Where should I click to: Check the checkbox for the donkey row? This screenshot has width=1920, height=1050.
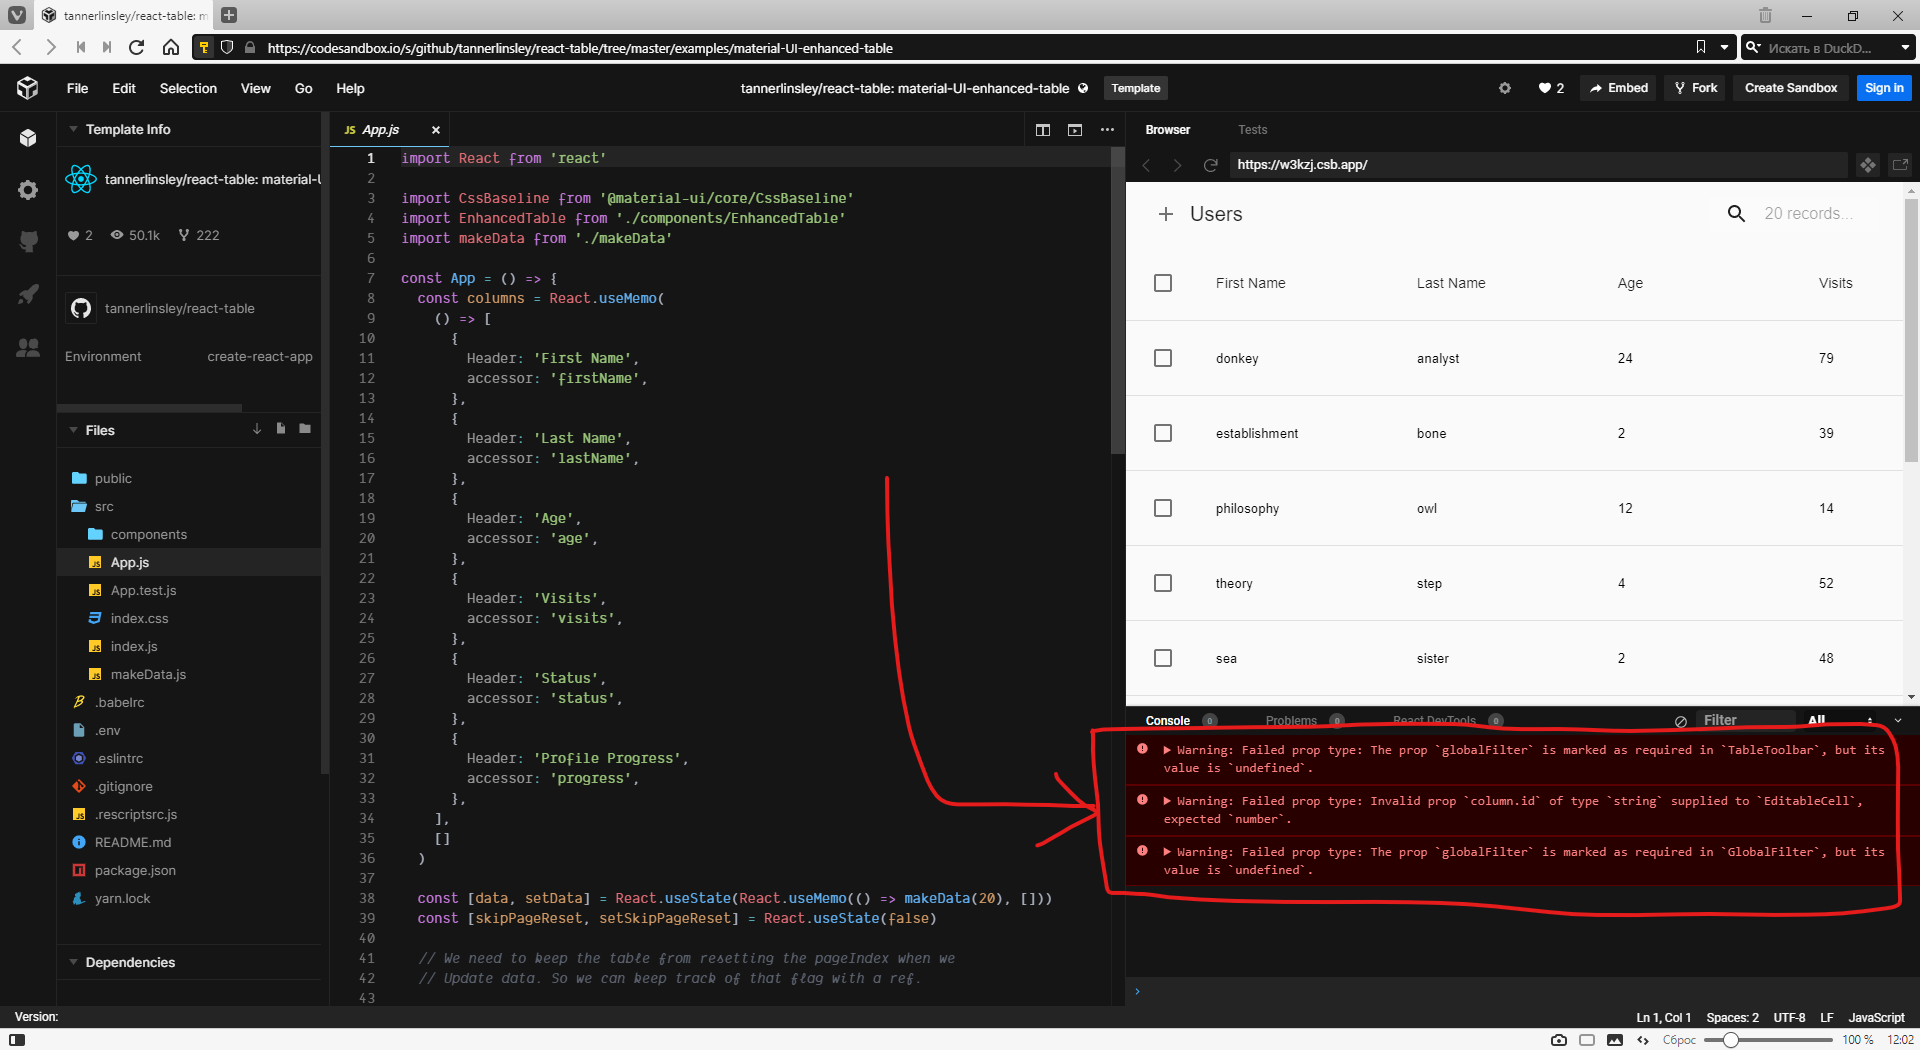coord(1162,357)
